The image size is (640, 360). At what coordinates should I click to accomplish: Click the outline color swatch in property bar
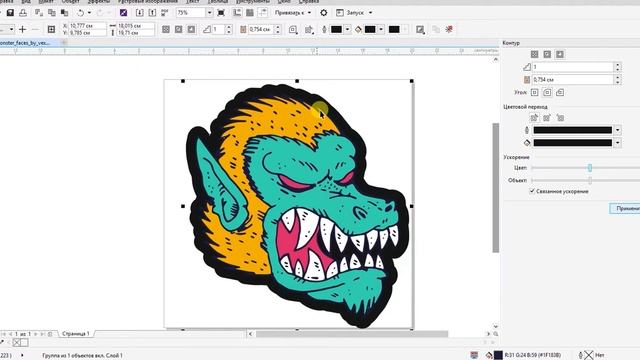(336, 29)
